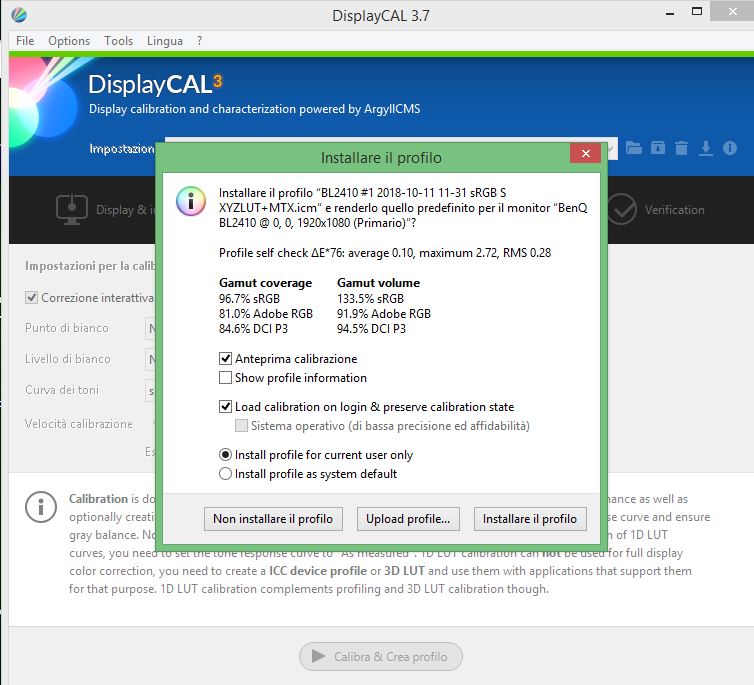Open the File menu
The width and height of the screenshot is (754, 685).
25,41
